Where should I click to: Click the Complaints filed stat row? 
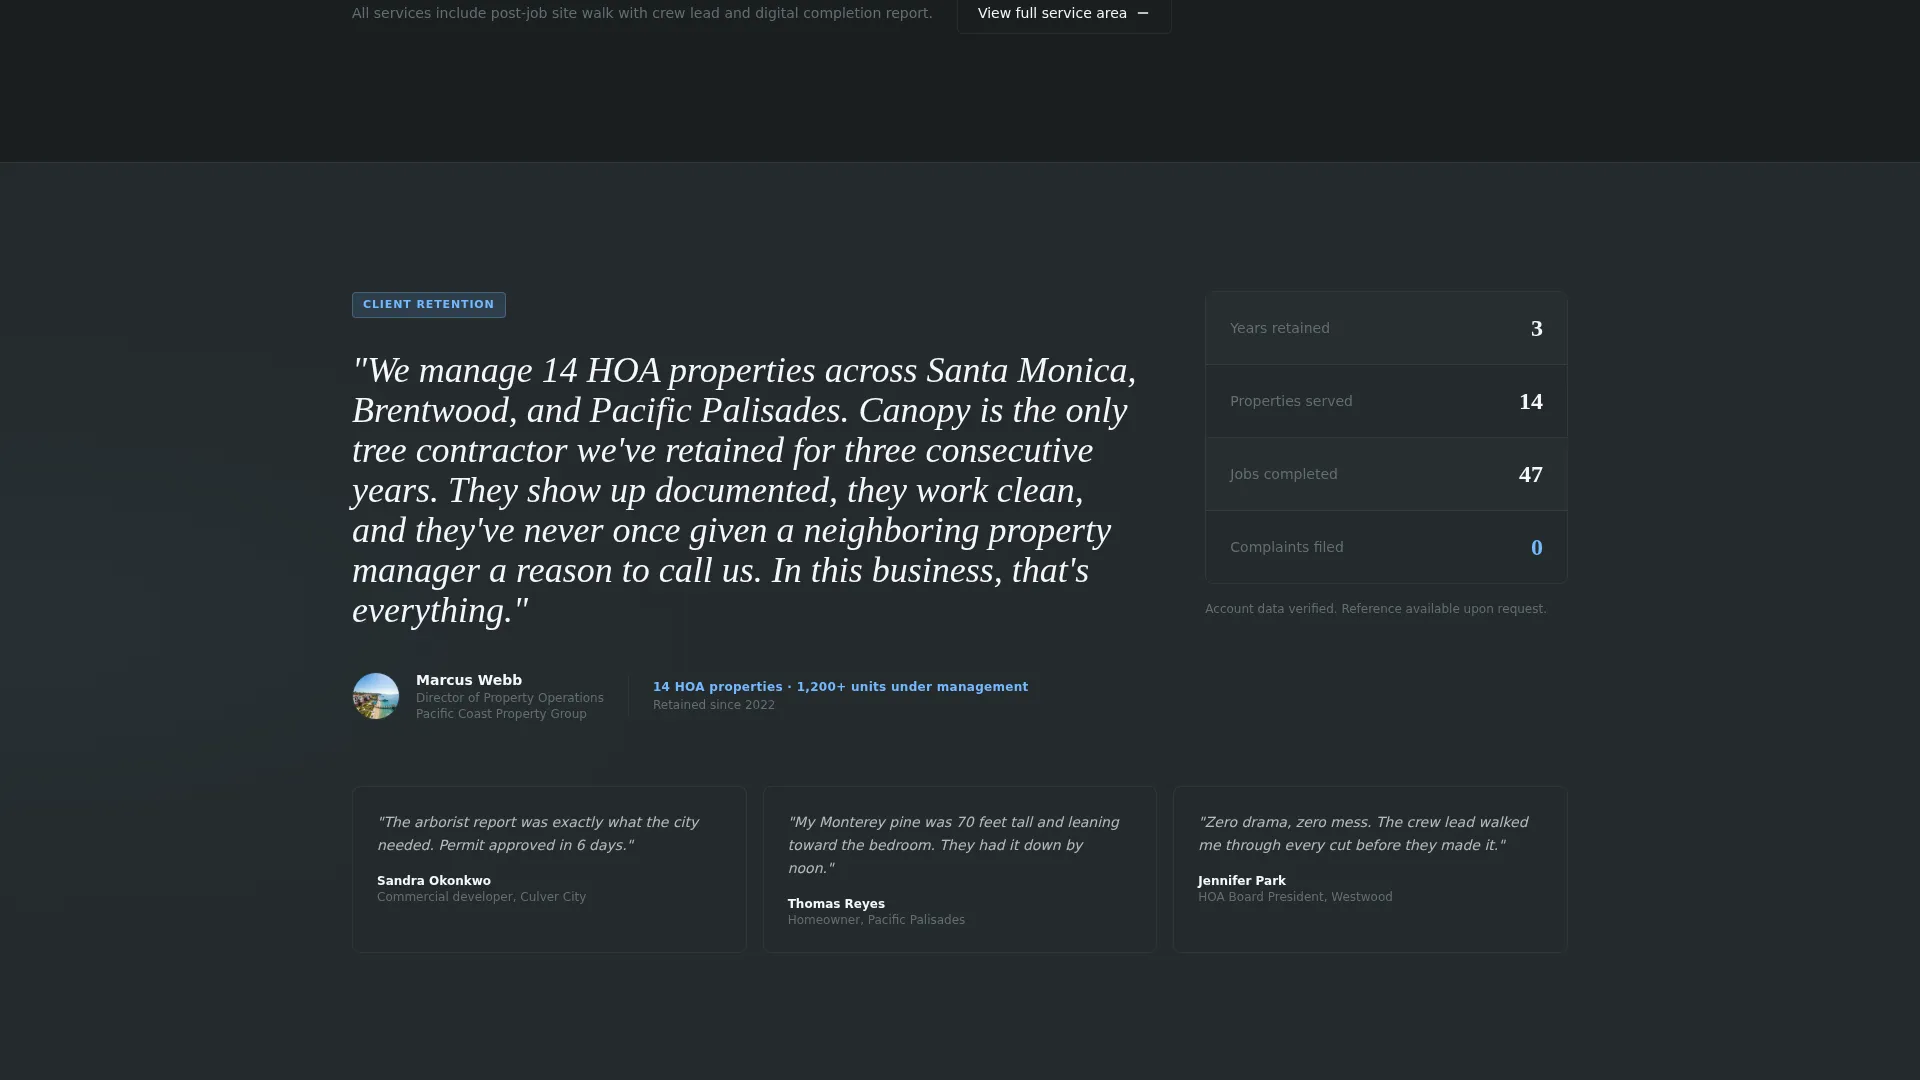(x=1386, y=547)
